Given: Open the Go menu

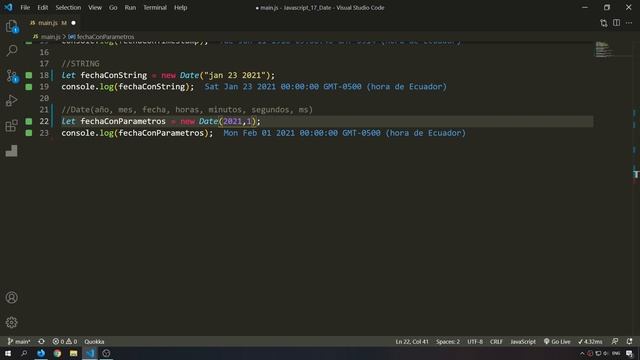Looking at the screenshot, I should (x=113, y=7).
